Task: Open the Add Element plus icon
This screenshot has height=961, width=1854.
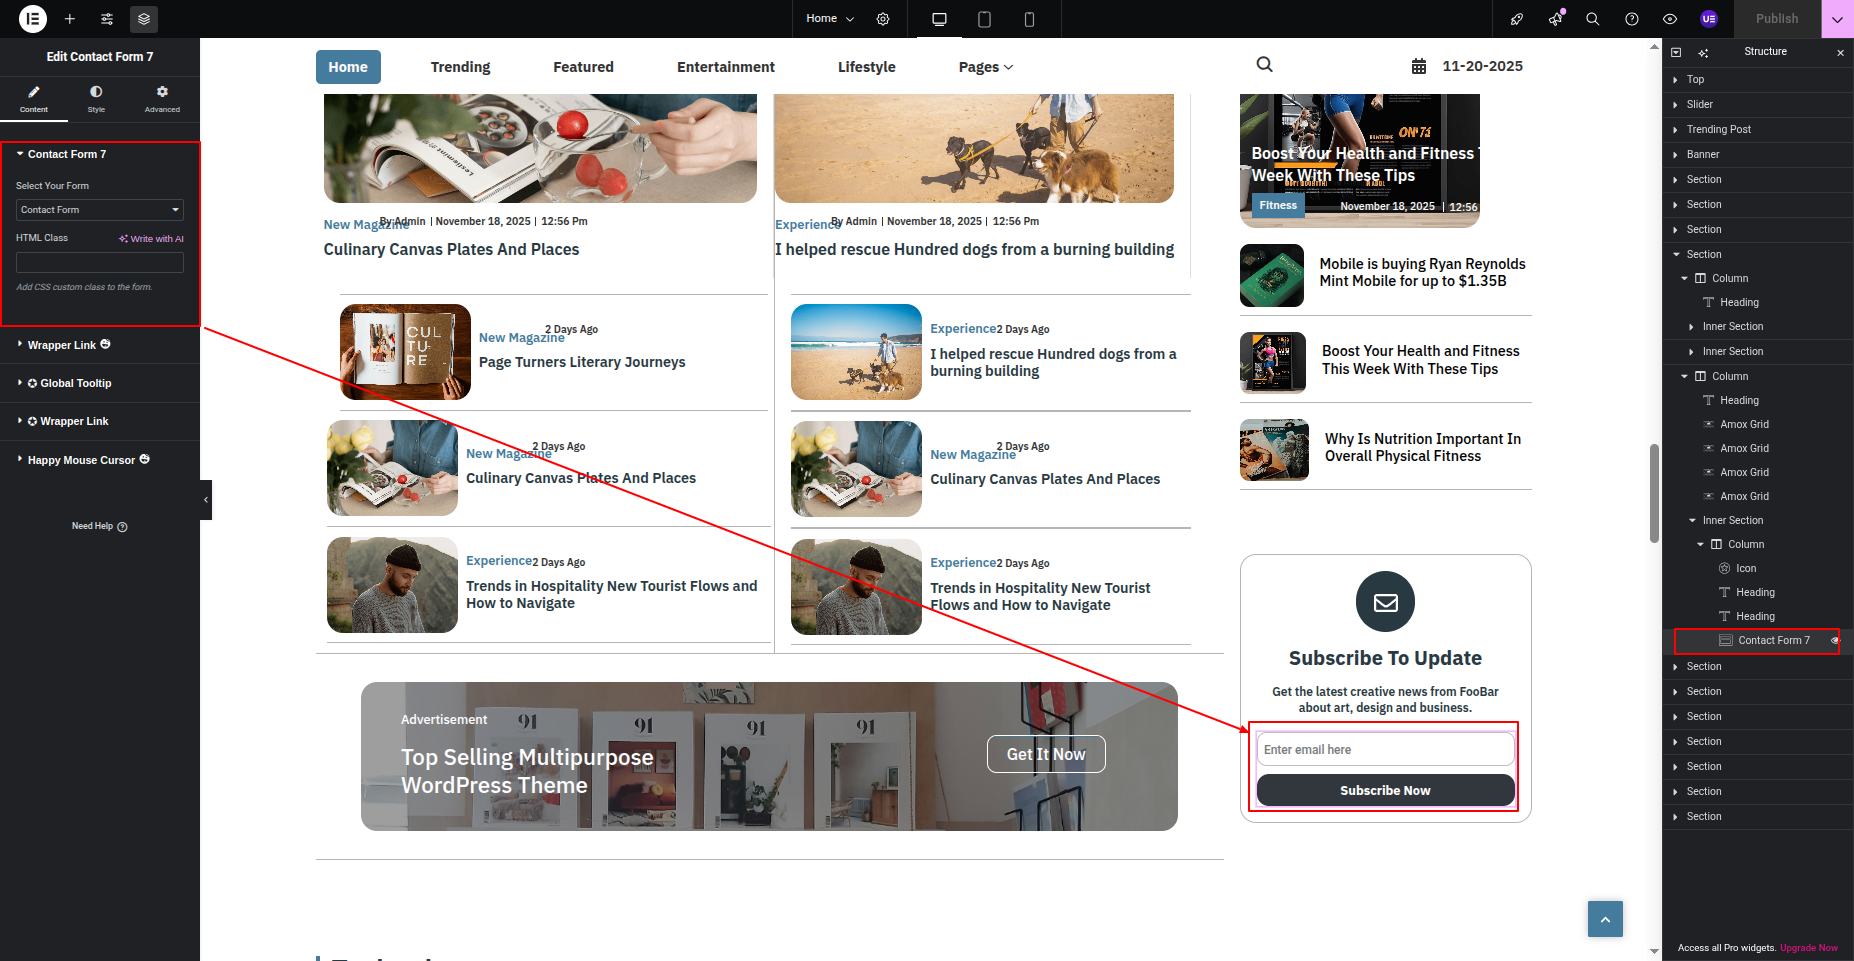Action: (x=70, y=19)
